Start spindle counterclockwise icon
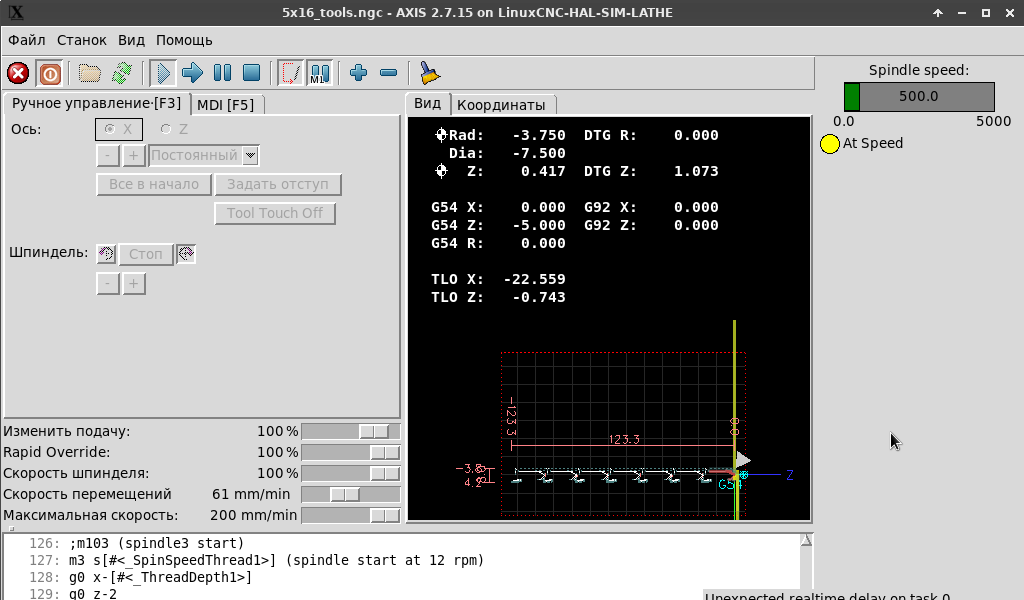The image size is (1024, 600). [106, 254]
